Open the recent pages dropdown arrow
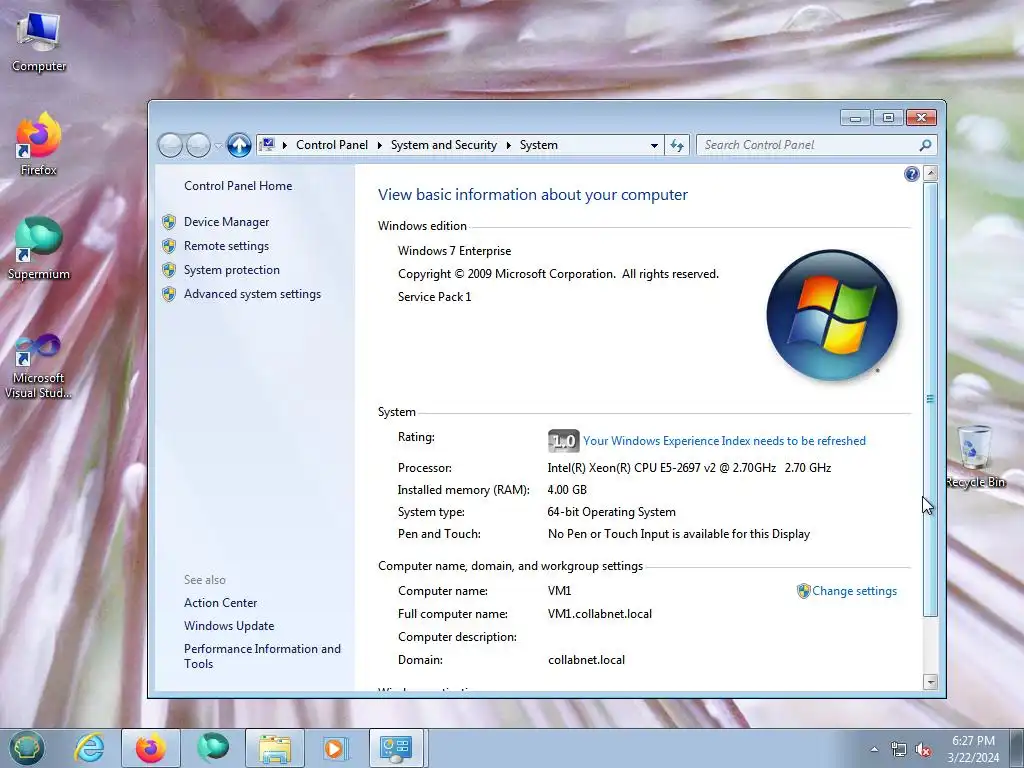 [x=218, y=146]
